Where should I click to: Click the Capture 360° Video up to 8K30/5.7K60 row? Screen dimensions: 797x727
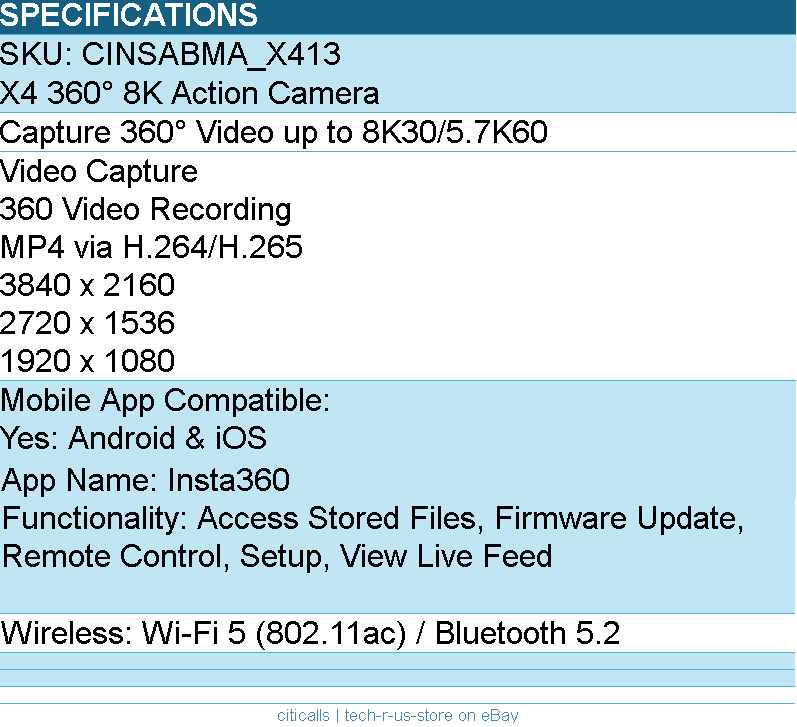click(x=398, y=132)
